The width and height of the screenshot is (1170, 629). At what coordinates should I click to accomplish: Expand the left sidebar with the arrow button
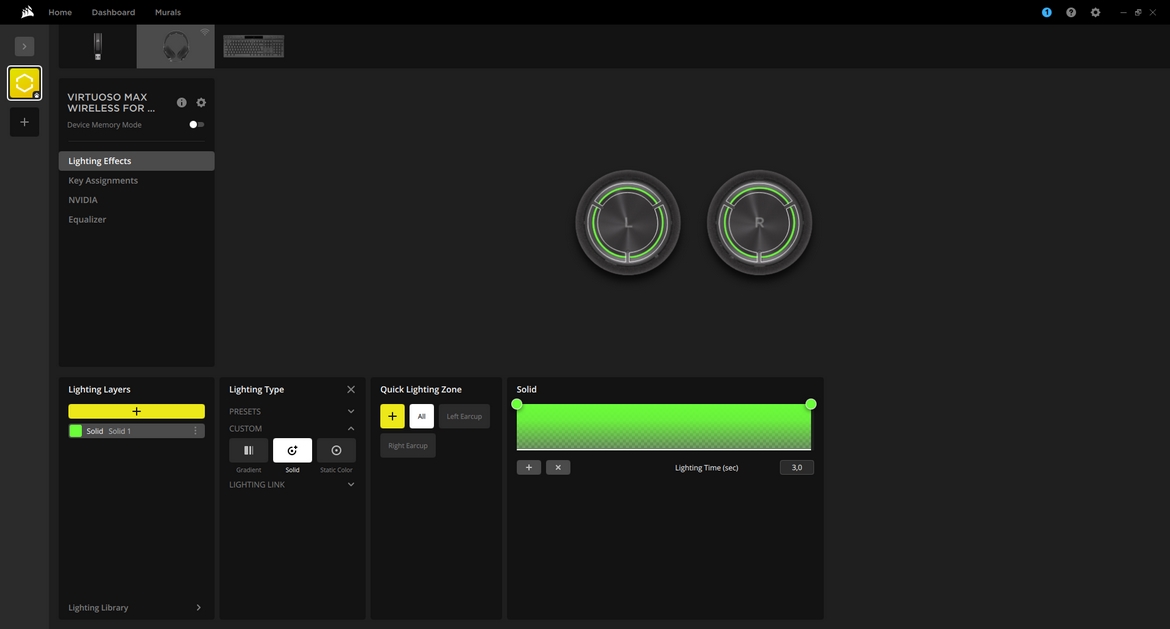tap(24, 46)
